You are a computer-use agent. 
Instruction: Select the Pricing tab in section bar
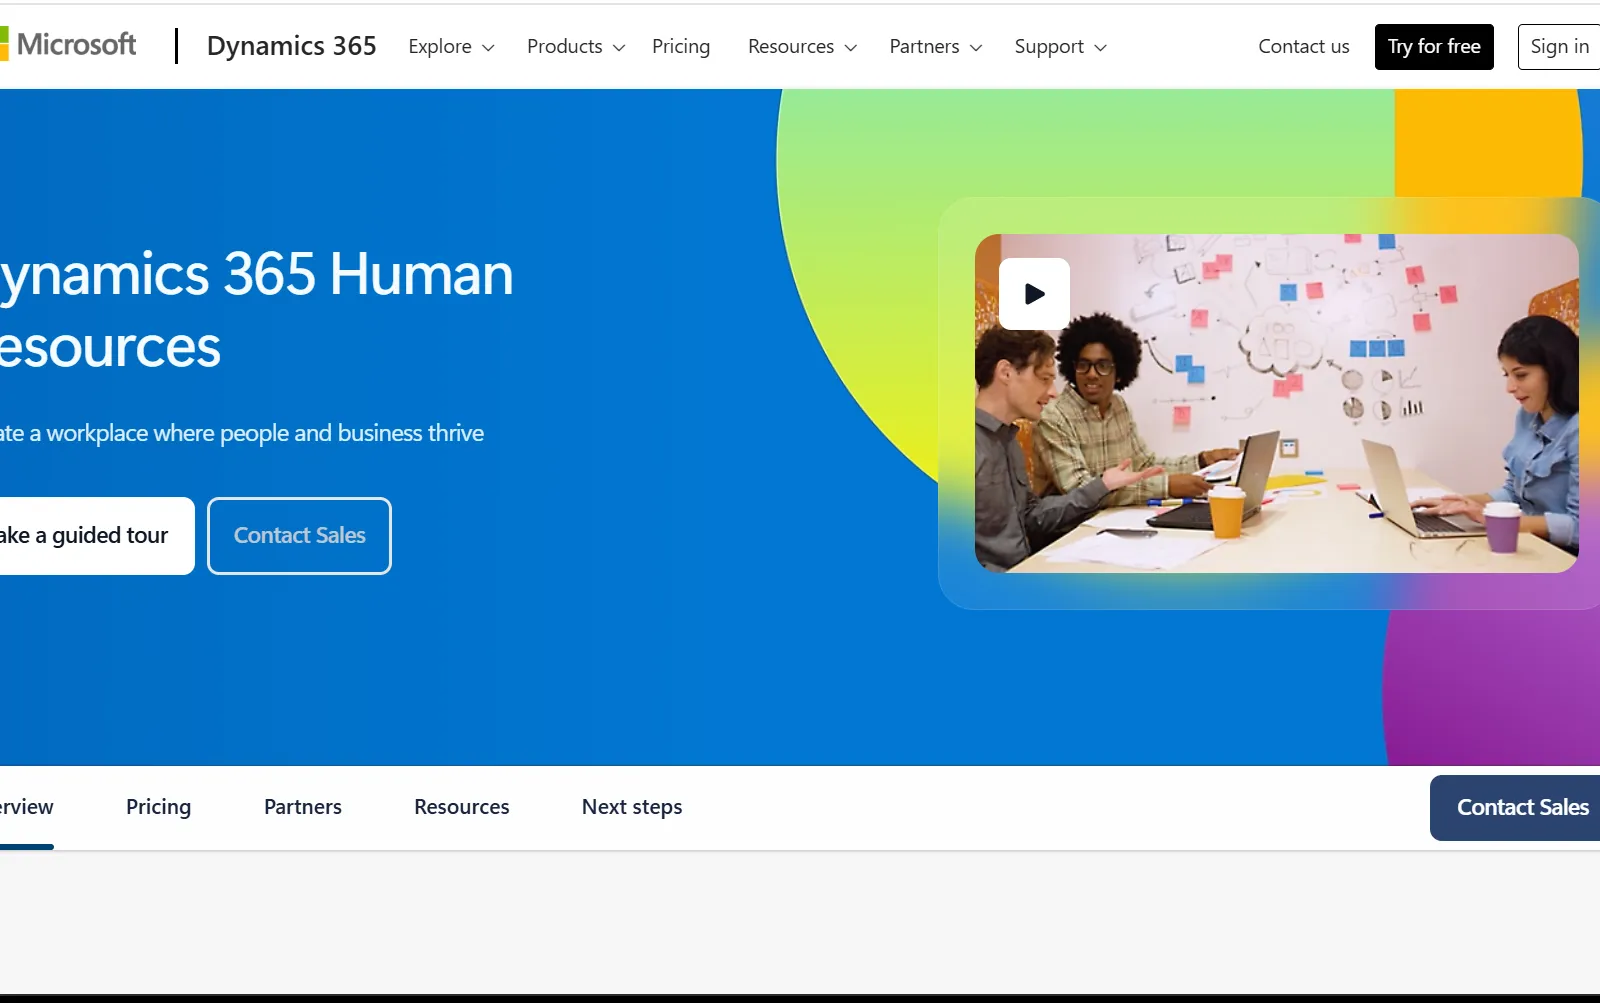click(x=158, y=807)
